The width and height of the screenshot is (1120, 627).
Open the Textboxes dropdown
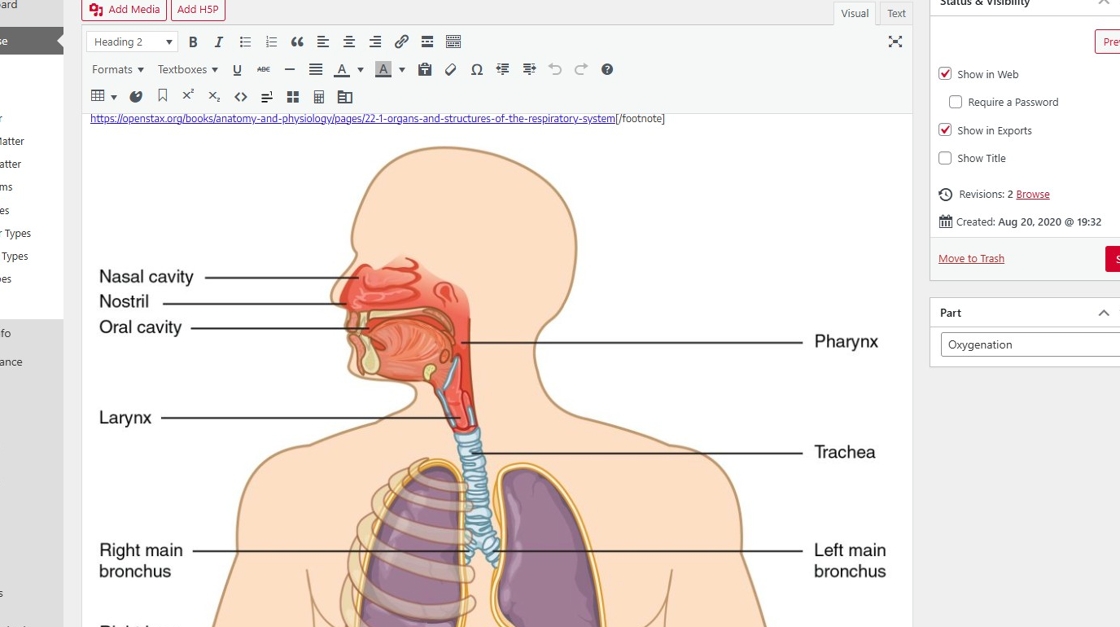(187, 70)
